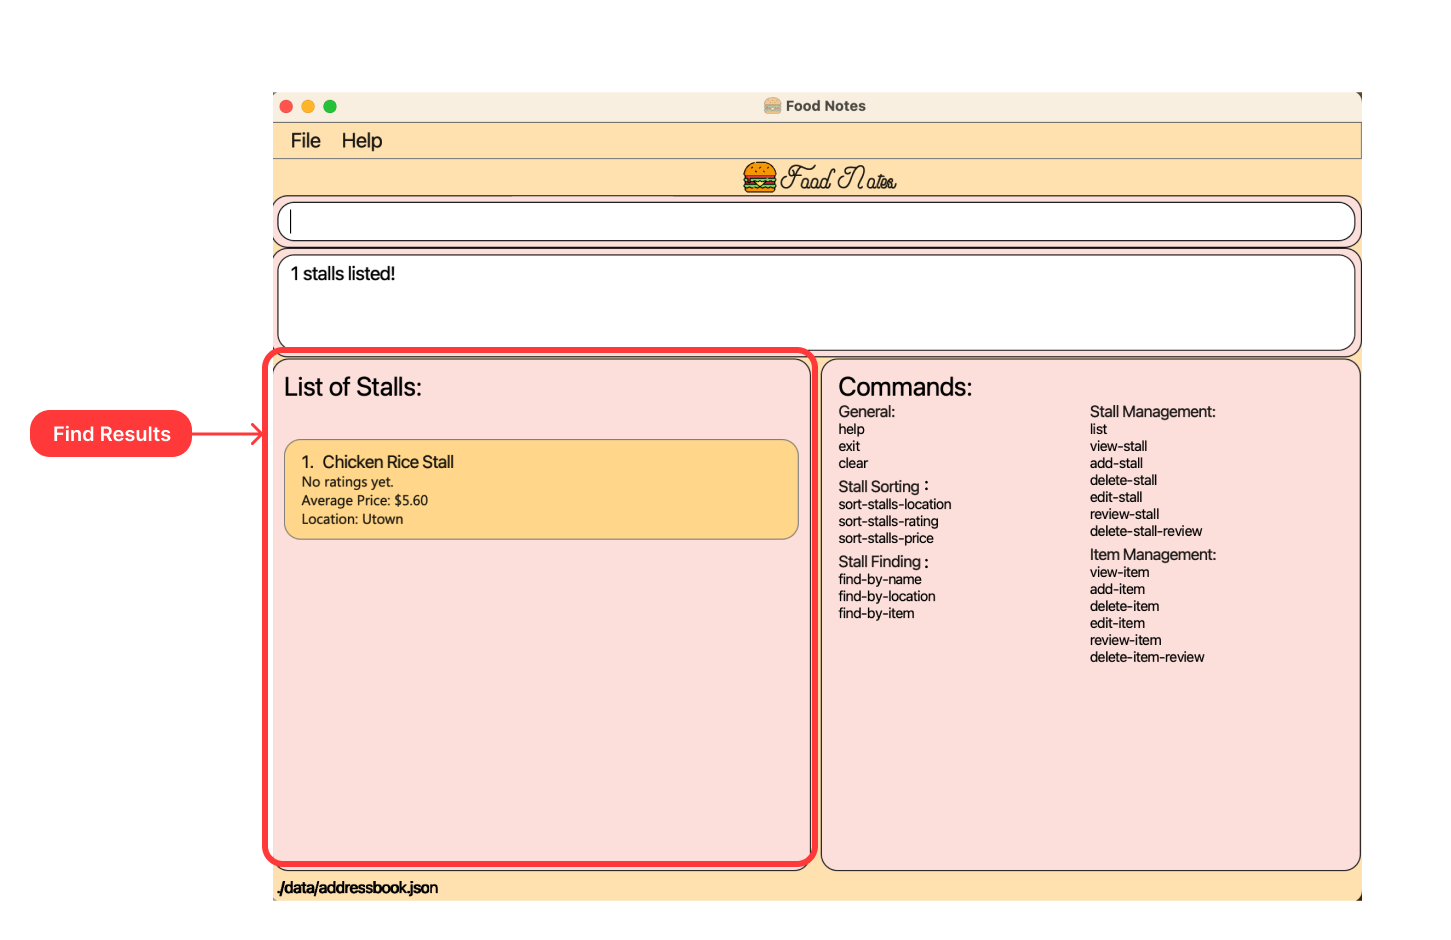This screenshot has height=940, width=1451.
Task: Click 'find-by-name' command text
Action: coord(880,580)
